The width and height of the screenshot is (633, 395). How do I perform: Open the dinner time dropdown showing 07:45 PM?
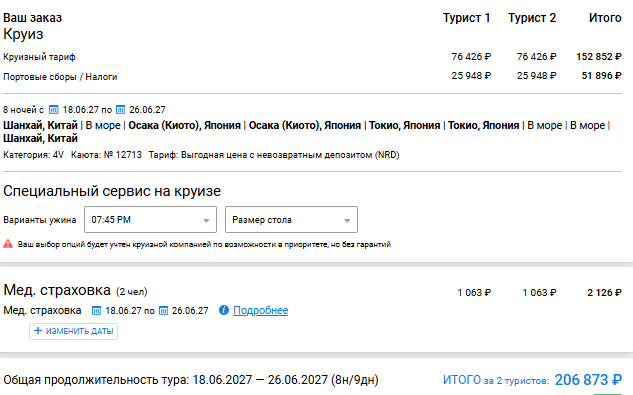(x=150, y=220)
